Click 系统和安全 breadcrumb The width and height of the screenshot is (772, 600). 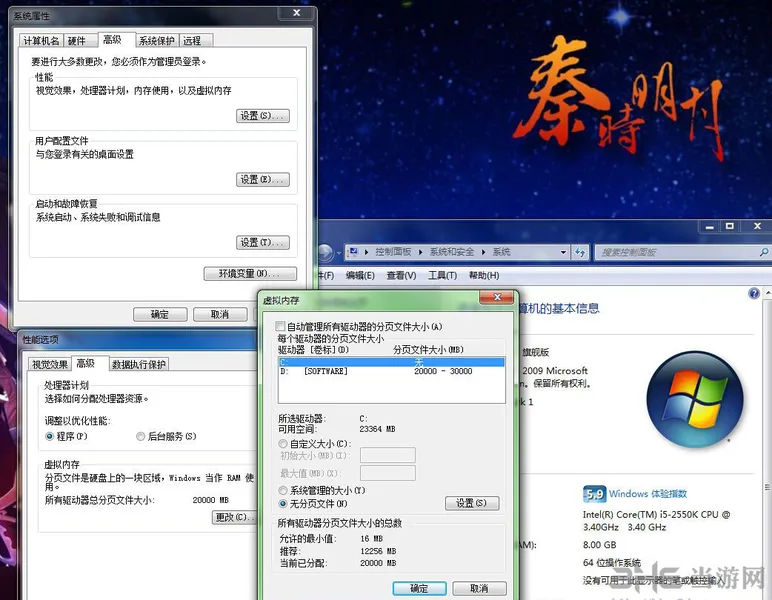tap(451, 252)
